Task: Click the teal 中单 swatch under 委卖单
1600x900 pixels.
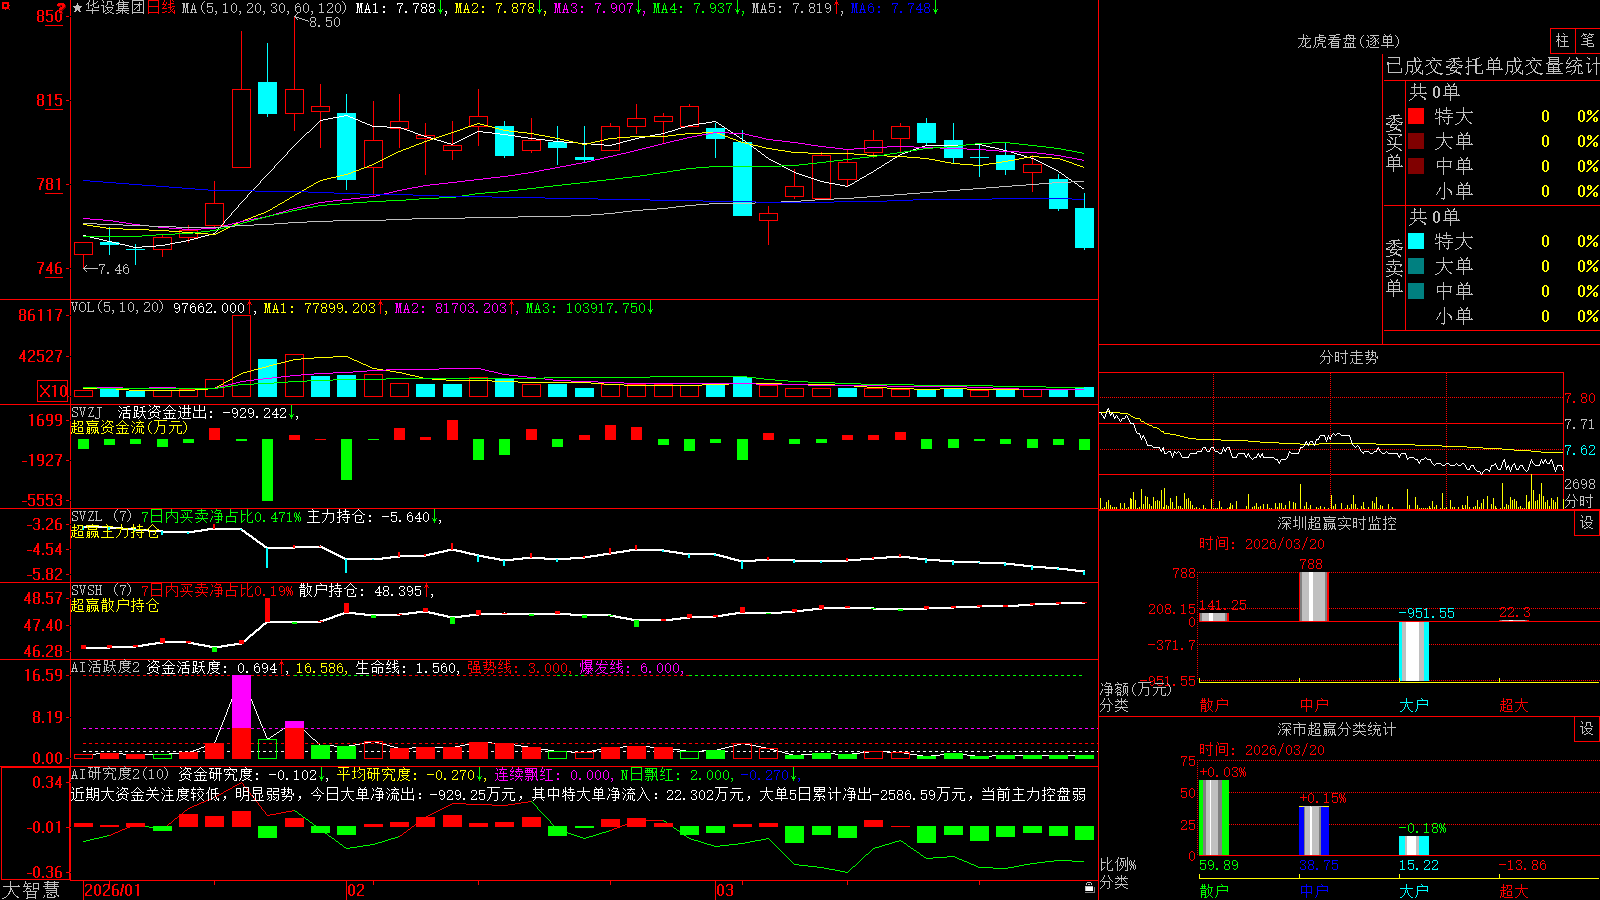Action: (x=1416, y=290)
